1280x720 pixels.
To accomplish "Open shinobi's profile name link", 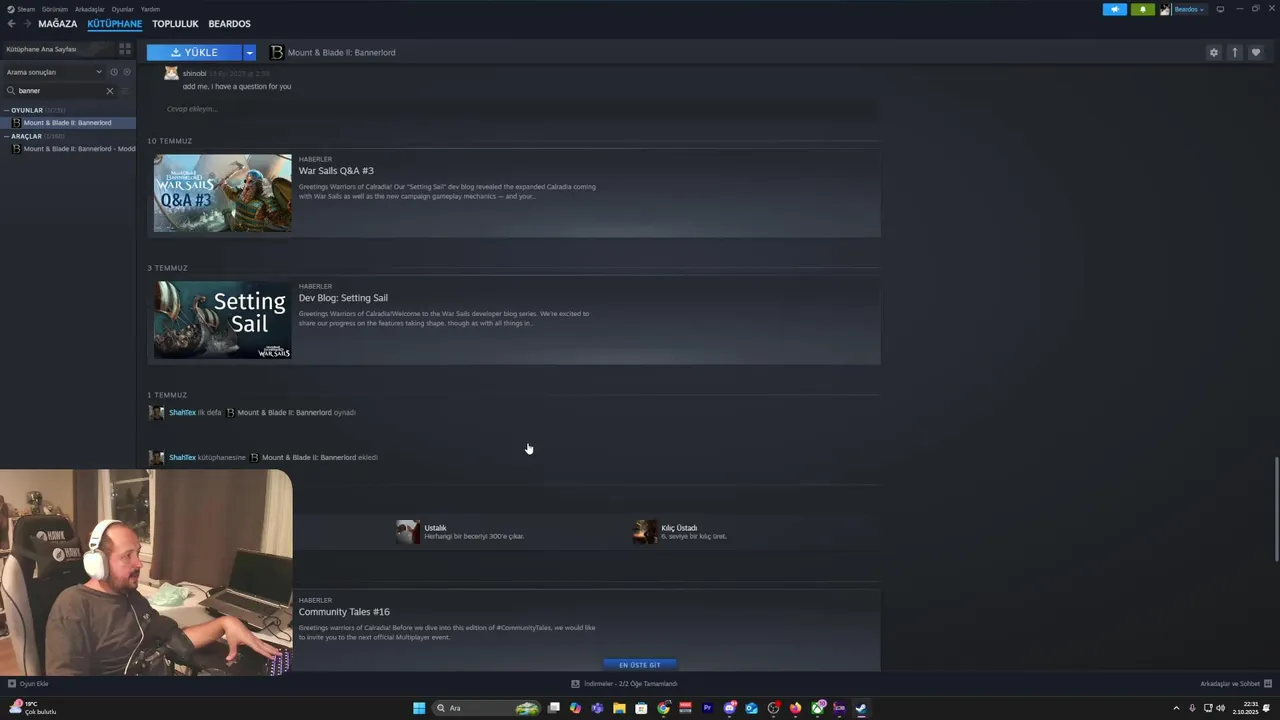I will coord(194,73).
